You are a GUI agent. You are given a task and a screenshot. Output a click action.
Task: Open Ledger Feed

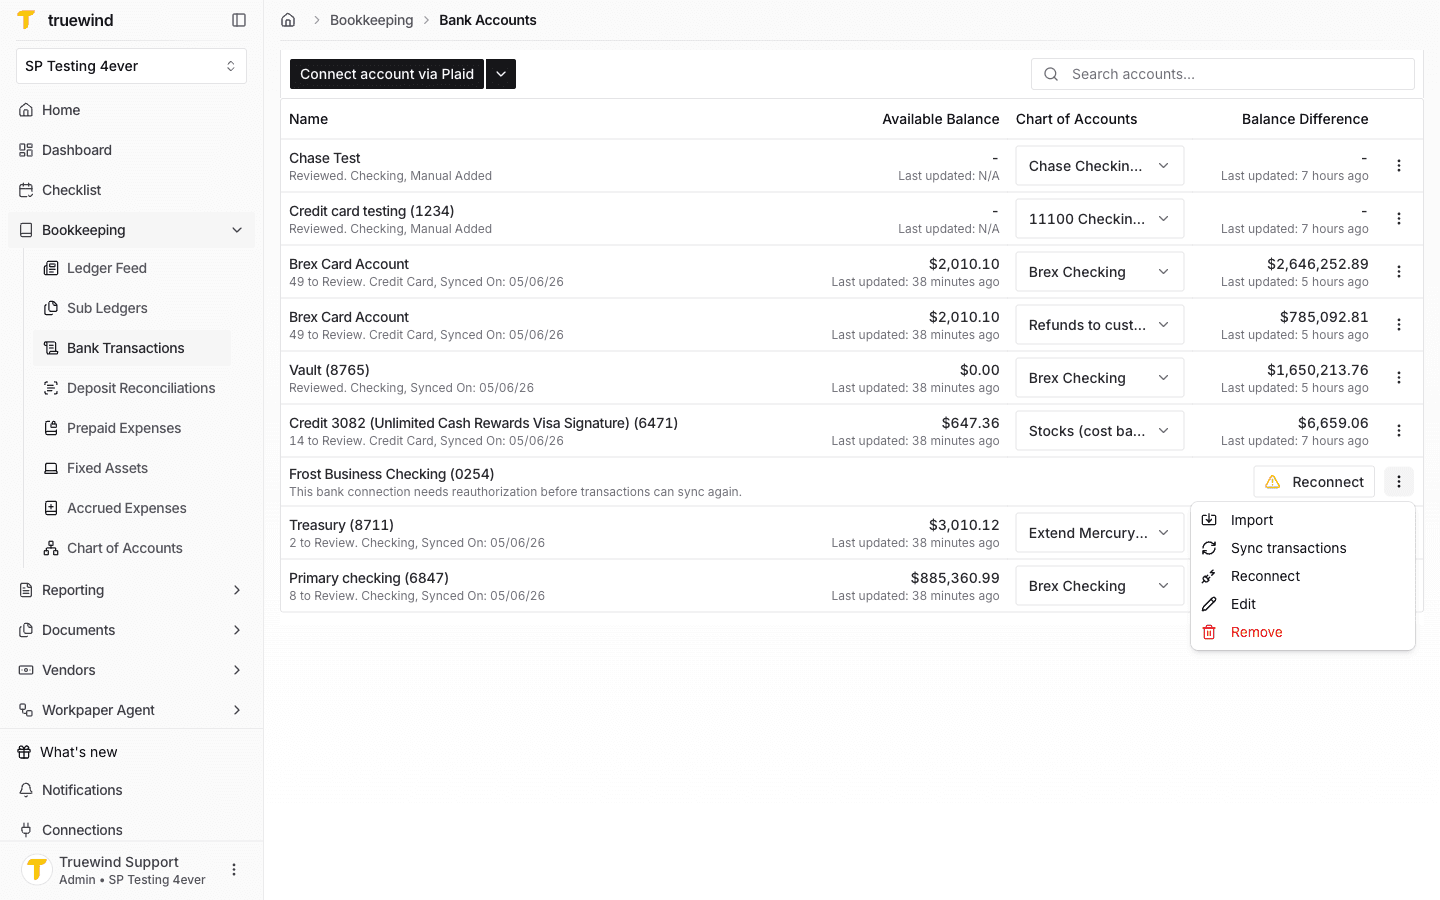point(132,268)
